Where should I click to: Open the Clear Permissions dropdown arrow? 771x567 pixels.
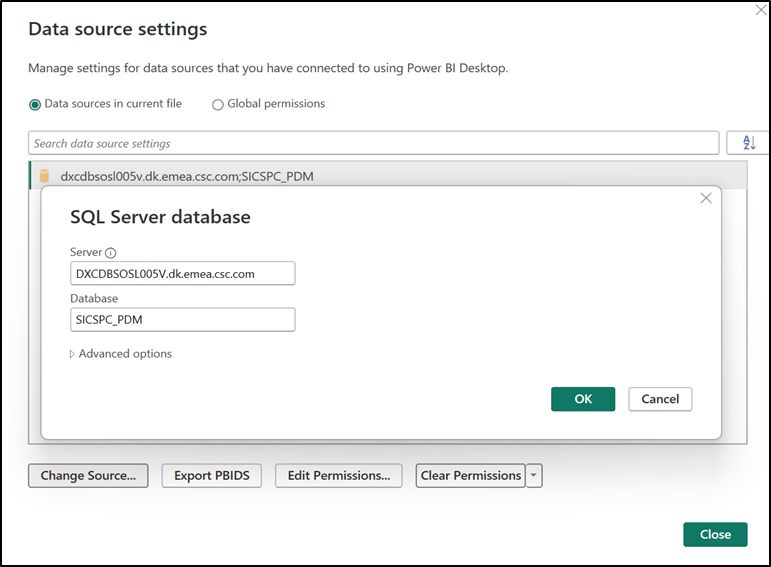[534, 476]
